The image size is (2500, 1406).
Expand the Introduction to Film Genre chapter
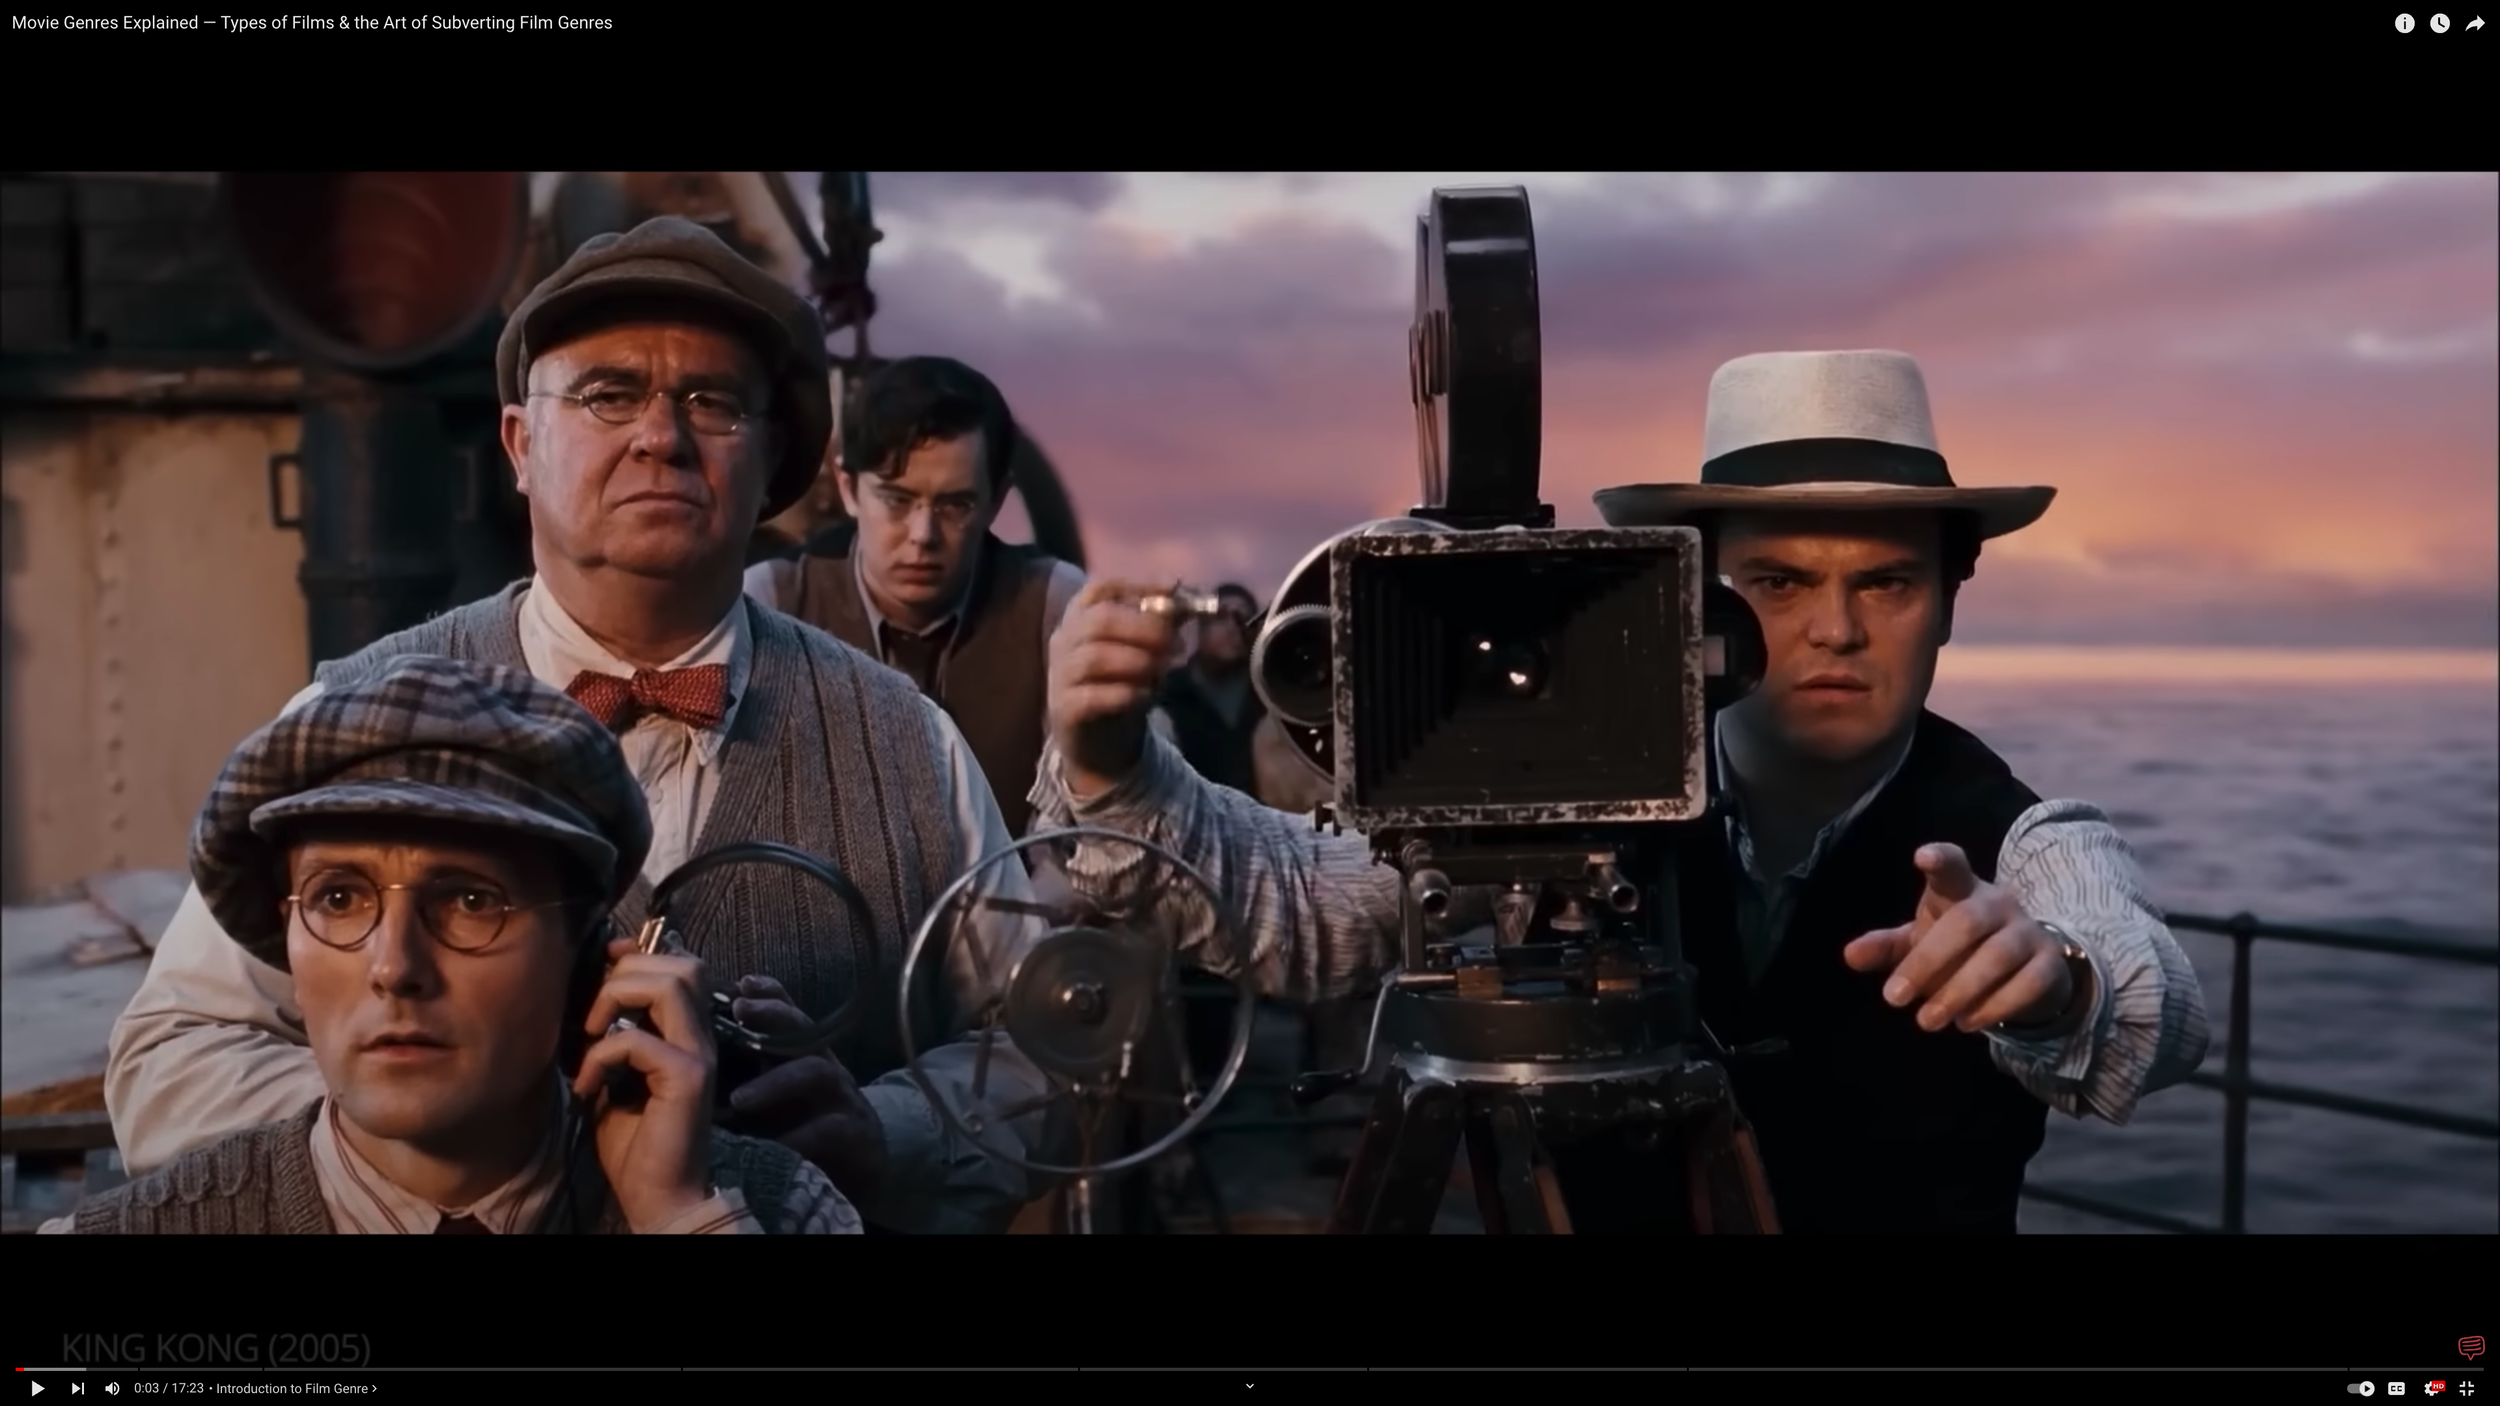[x=292, y=1388]
